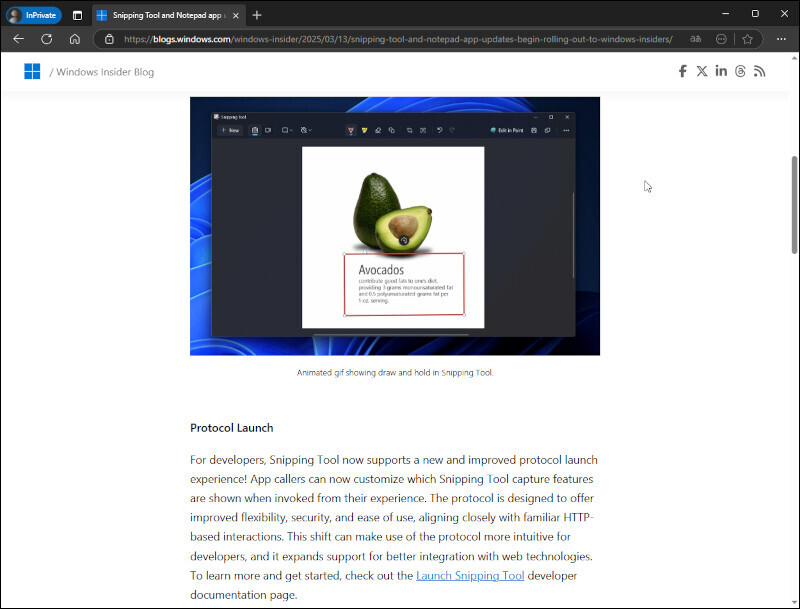Close the Snipping Tool and Notepad tab
Image resolution: width=800 pixels, height=609 pixels.
tap(236, 15)
